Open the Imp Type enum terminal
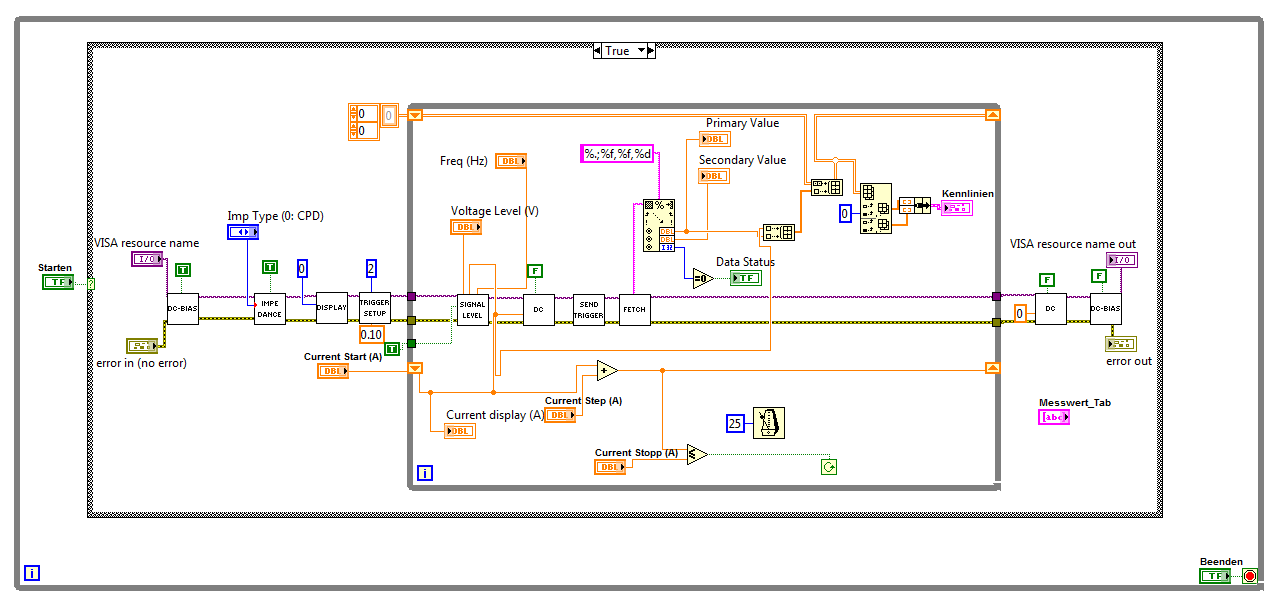The width and height of the screenshot is (1278, 607). pyautogui.click(x=243, y=232)
